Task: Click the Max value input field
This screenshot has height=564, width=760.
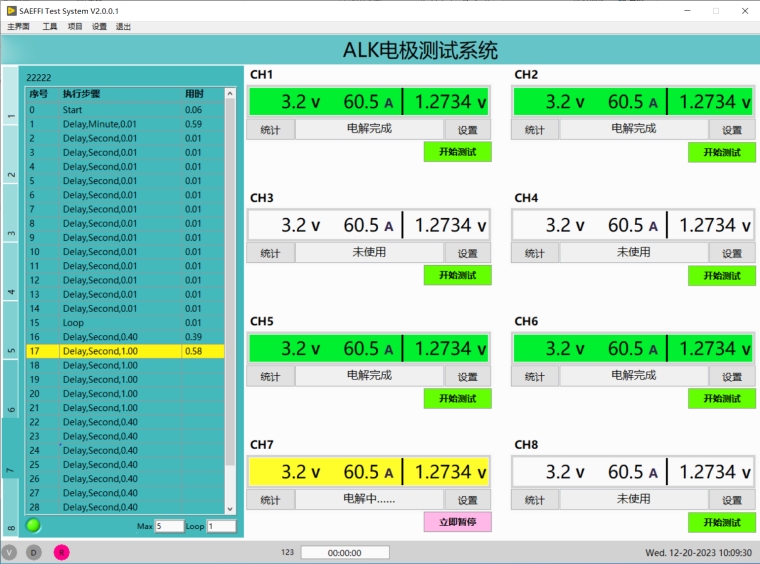Action: (x=169, y=526)
